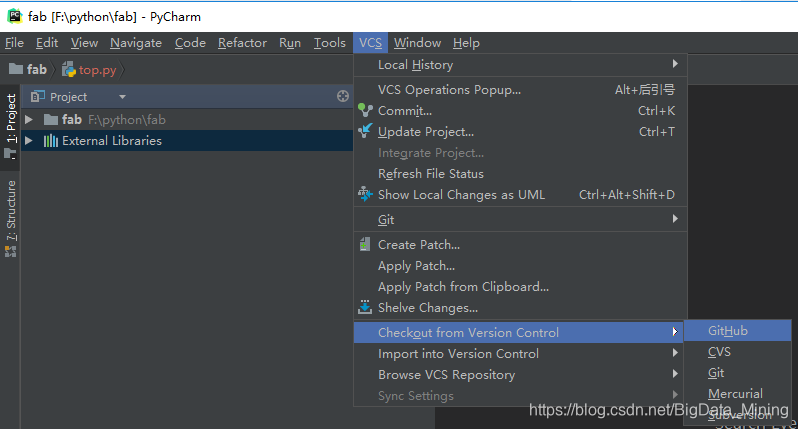The width and height of the screenshot is (798, 429).
Task: Choose GitHub in checkout submenu
Action: click(x=737, y=331)
